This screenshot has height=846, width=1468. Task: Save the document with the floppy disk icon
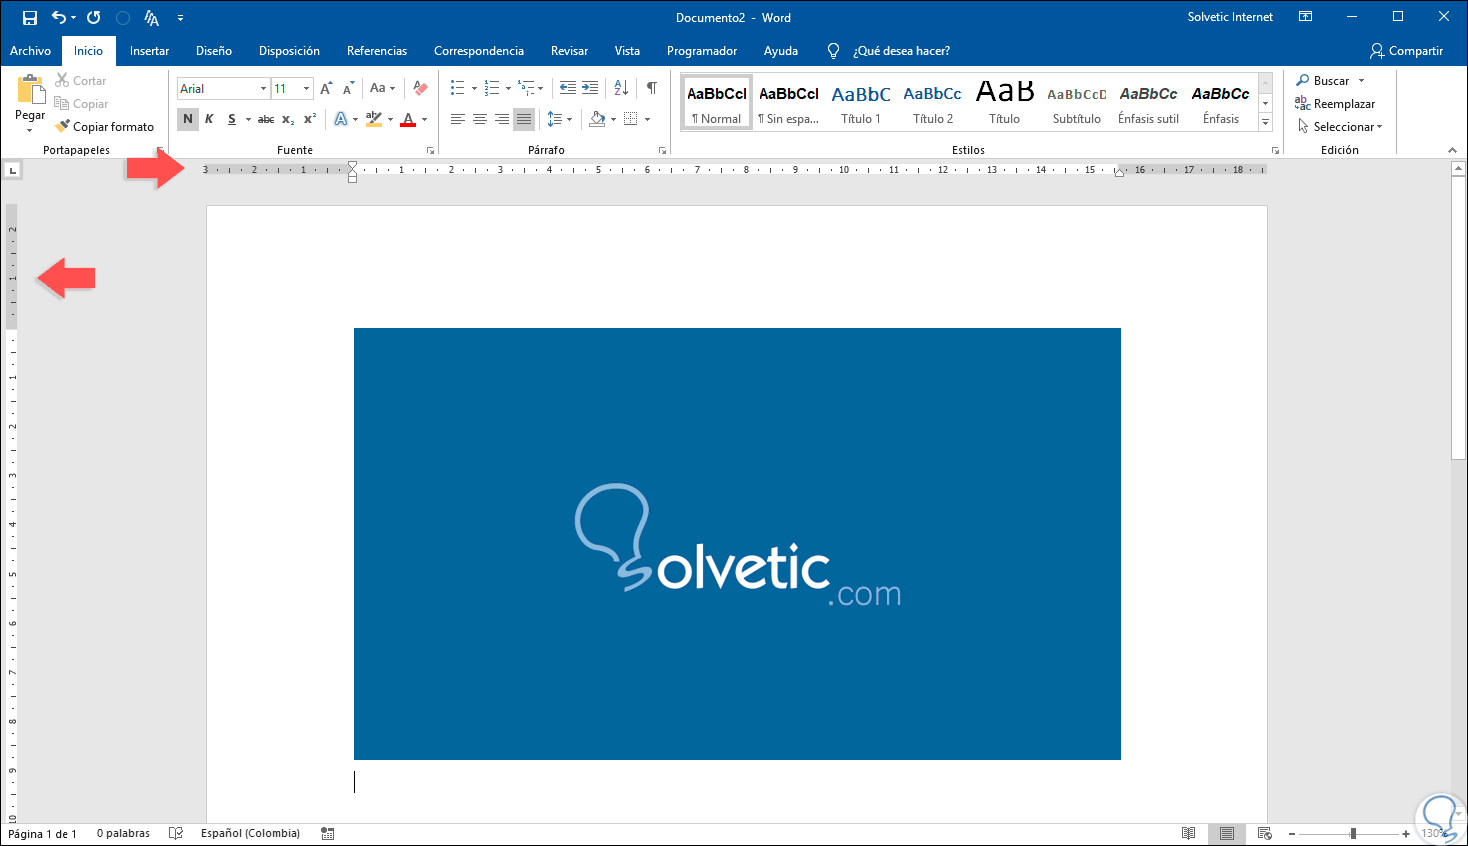click(x=30, y=18)
